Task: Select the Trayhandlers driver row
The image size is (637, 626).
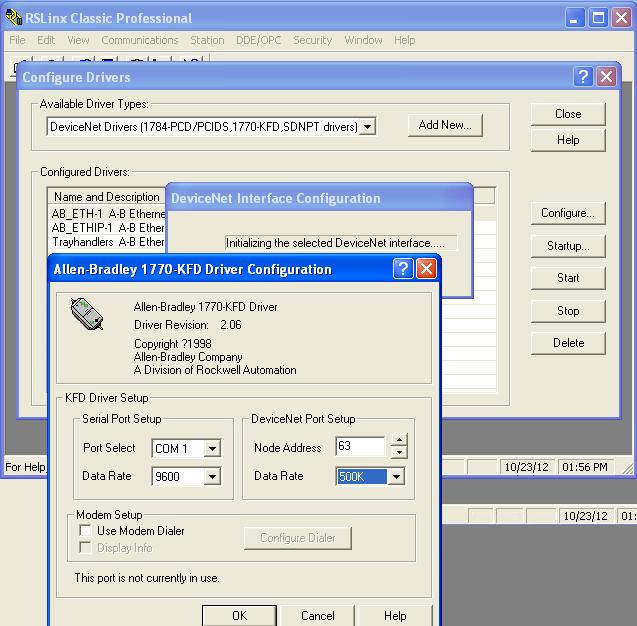Action: (108, 242)
